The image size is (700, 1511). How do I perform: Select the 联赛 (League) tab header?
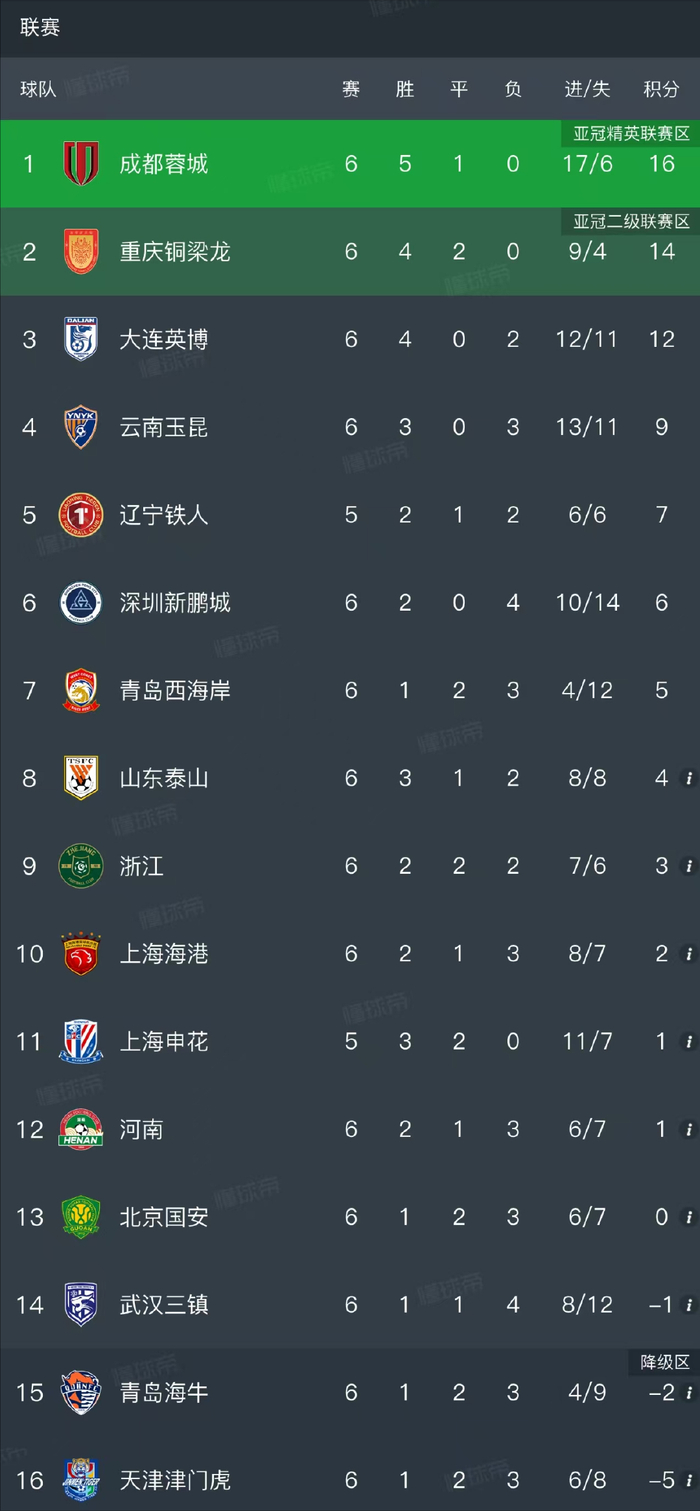click(40, 27)
